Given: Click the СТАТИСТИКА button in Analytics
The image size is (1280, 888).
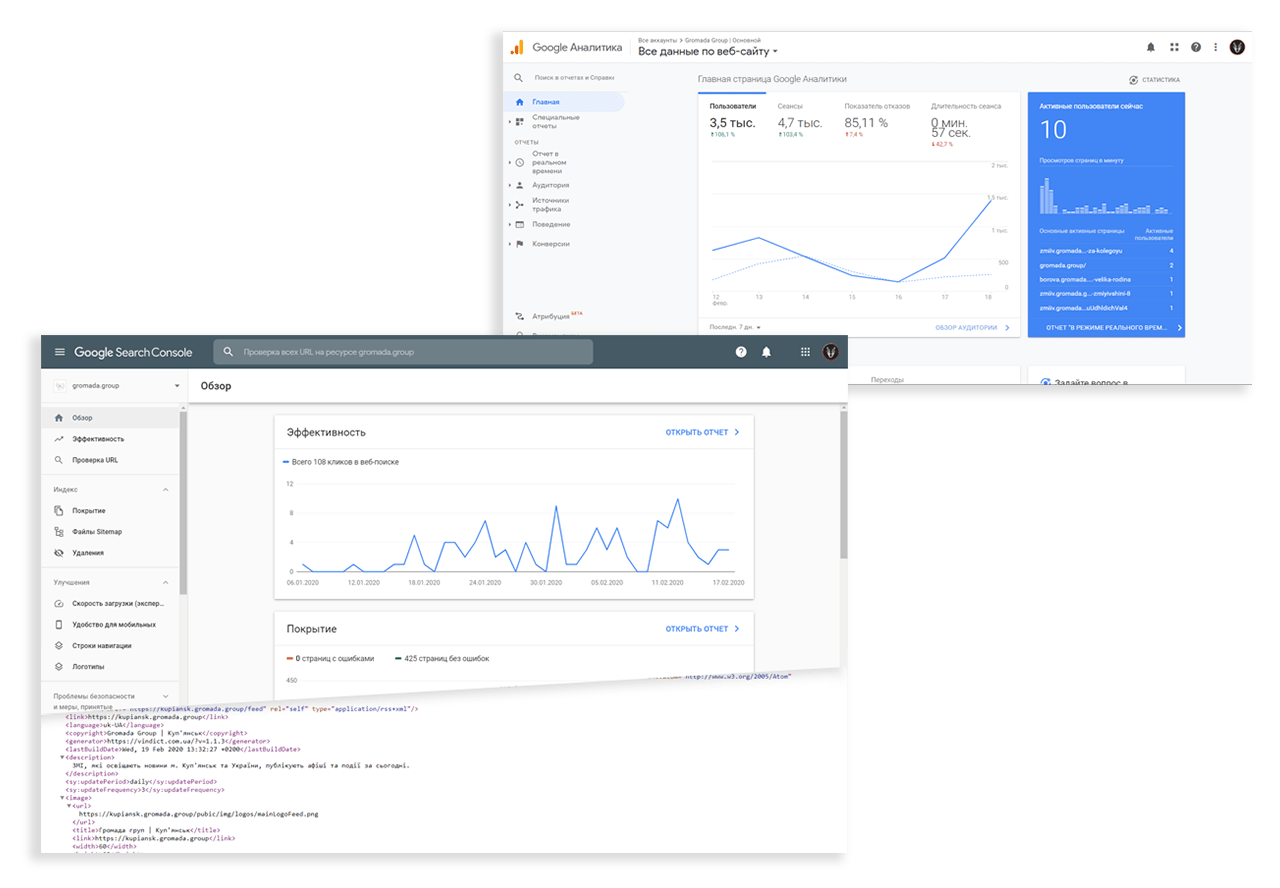Looking at the screenshot, I should [1154, 80].
